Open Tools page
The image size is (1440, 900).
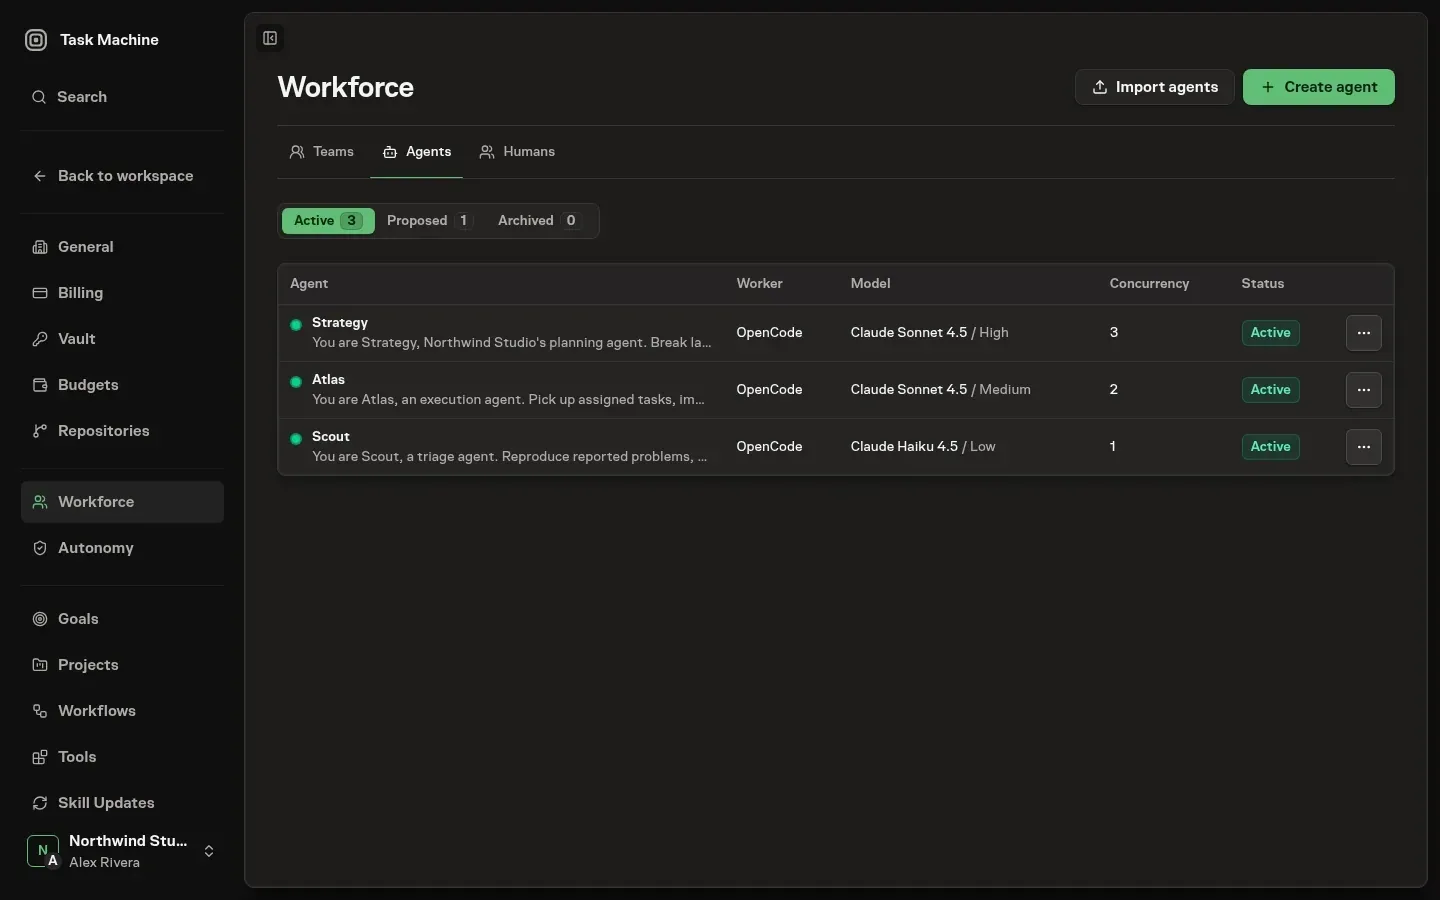tap(122, 757)
